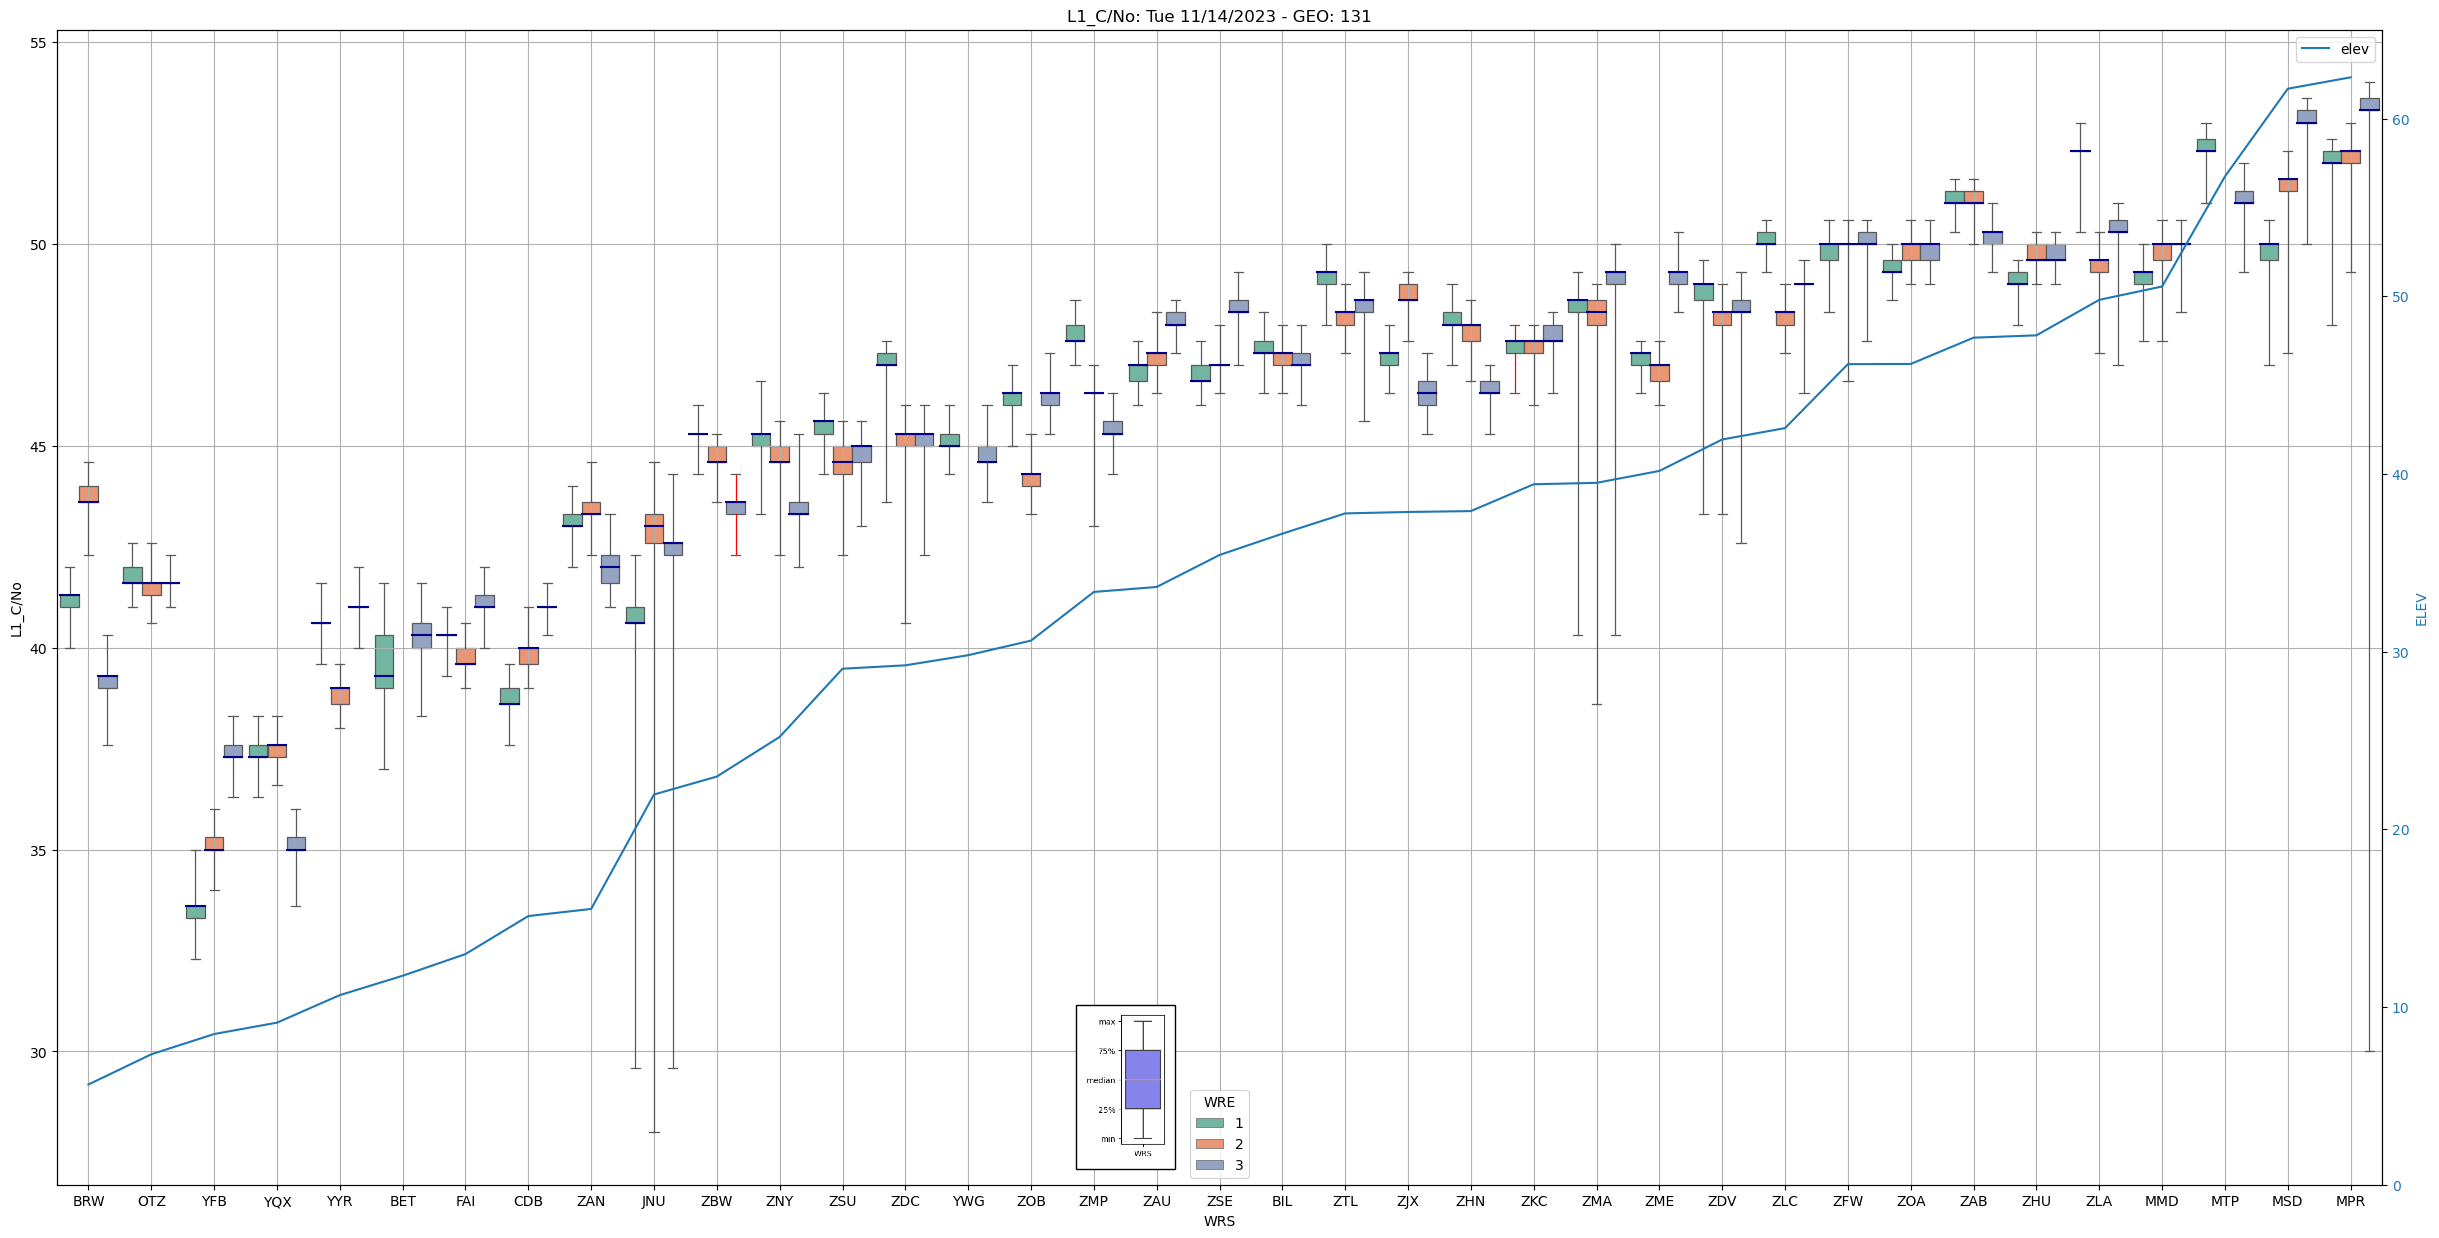Click the YYR x-axis label

click(x=340, y=1201)
